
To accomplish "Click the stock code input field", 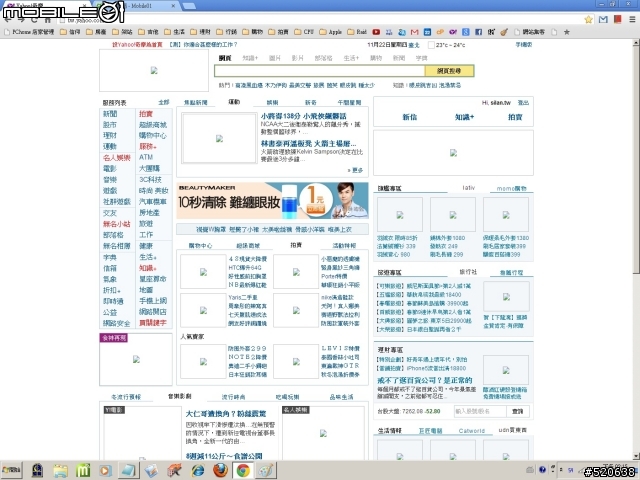I will 480,411.
